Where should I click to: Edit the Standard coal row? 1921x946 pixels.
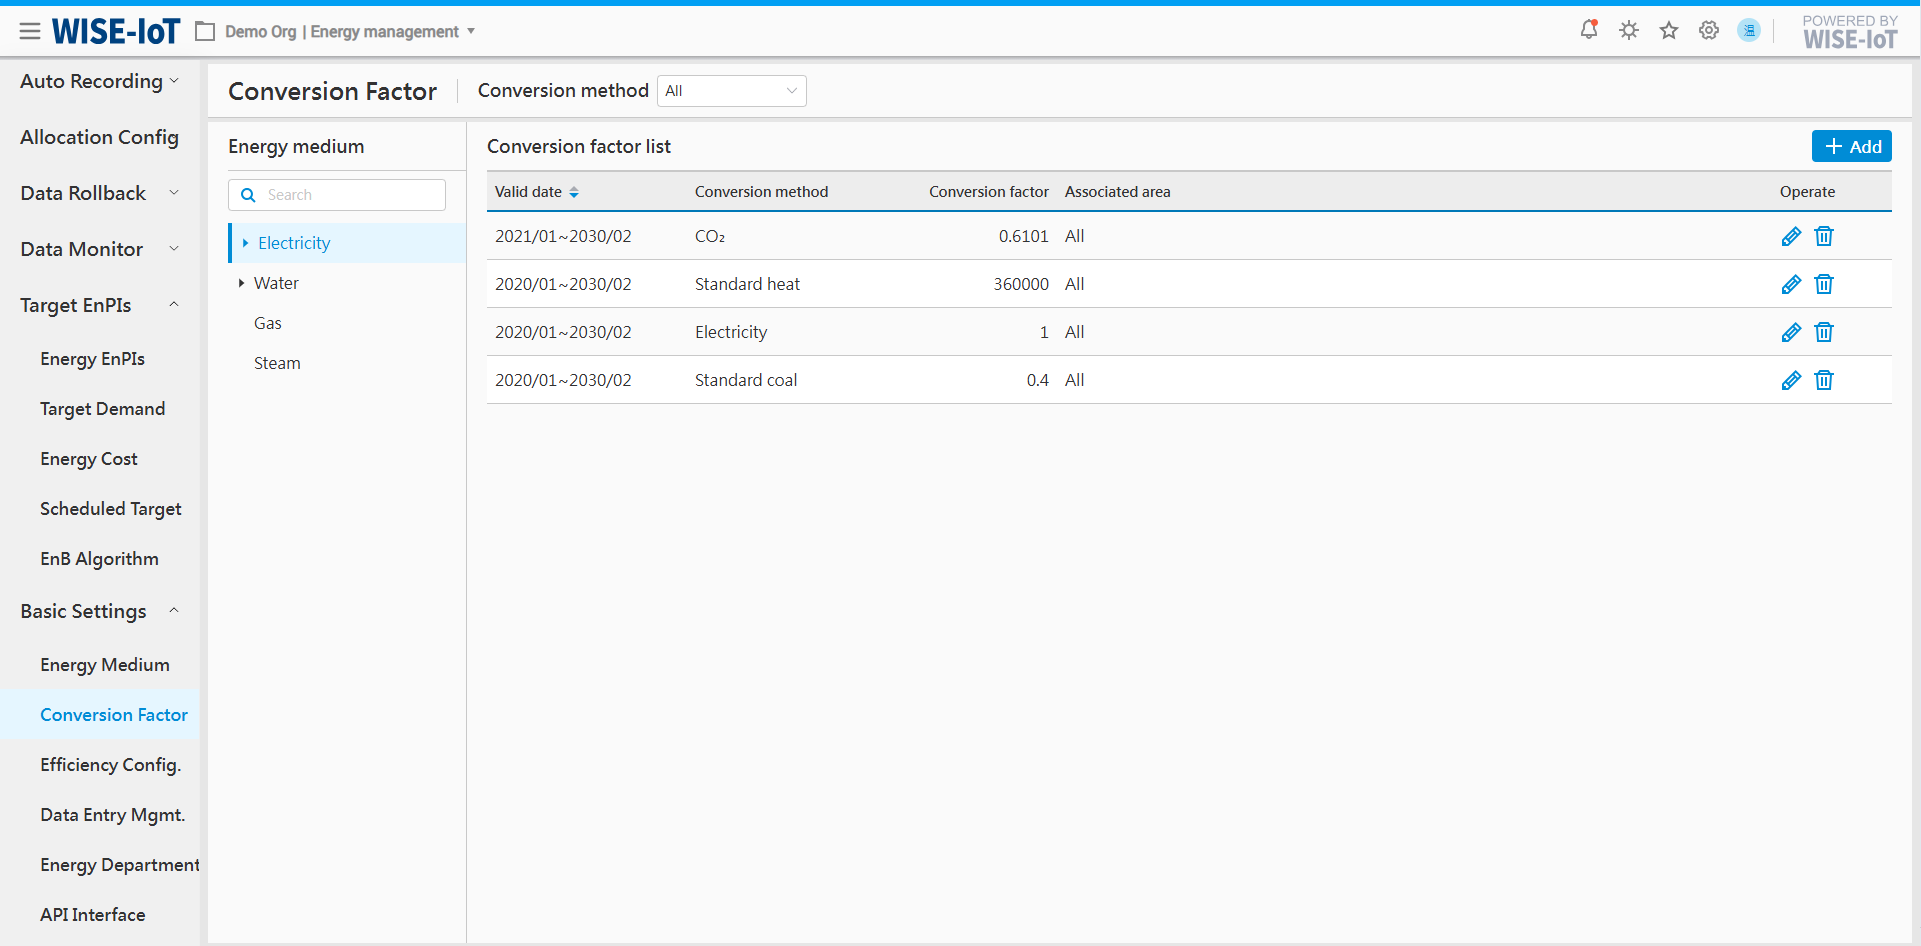[1791, 380]
